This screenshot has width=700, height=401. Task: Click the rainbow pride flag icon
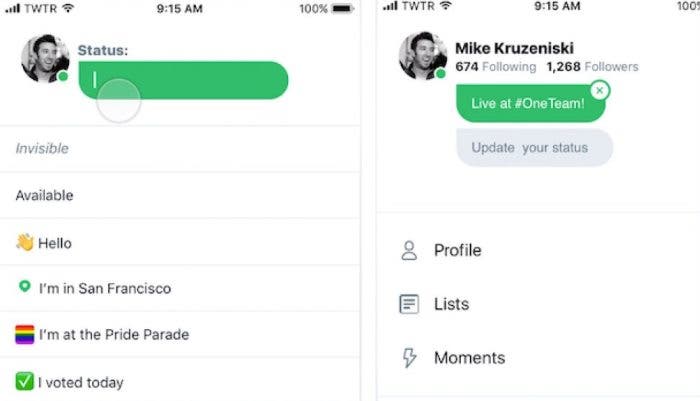point(24,335)
